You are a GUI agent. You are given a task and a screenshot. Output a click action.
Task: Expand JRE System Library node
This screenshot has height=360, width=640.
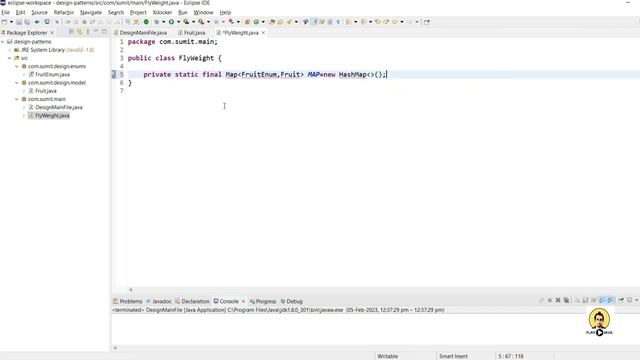click(10, 50)
